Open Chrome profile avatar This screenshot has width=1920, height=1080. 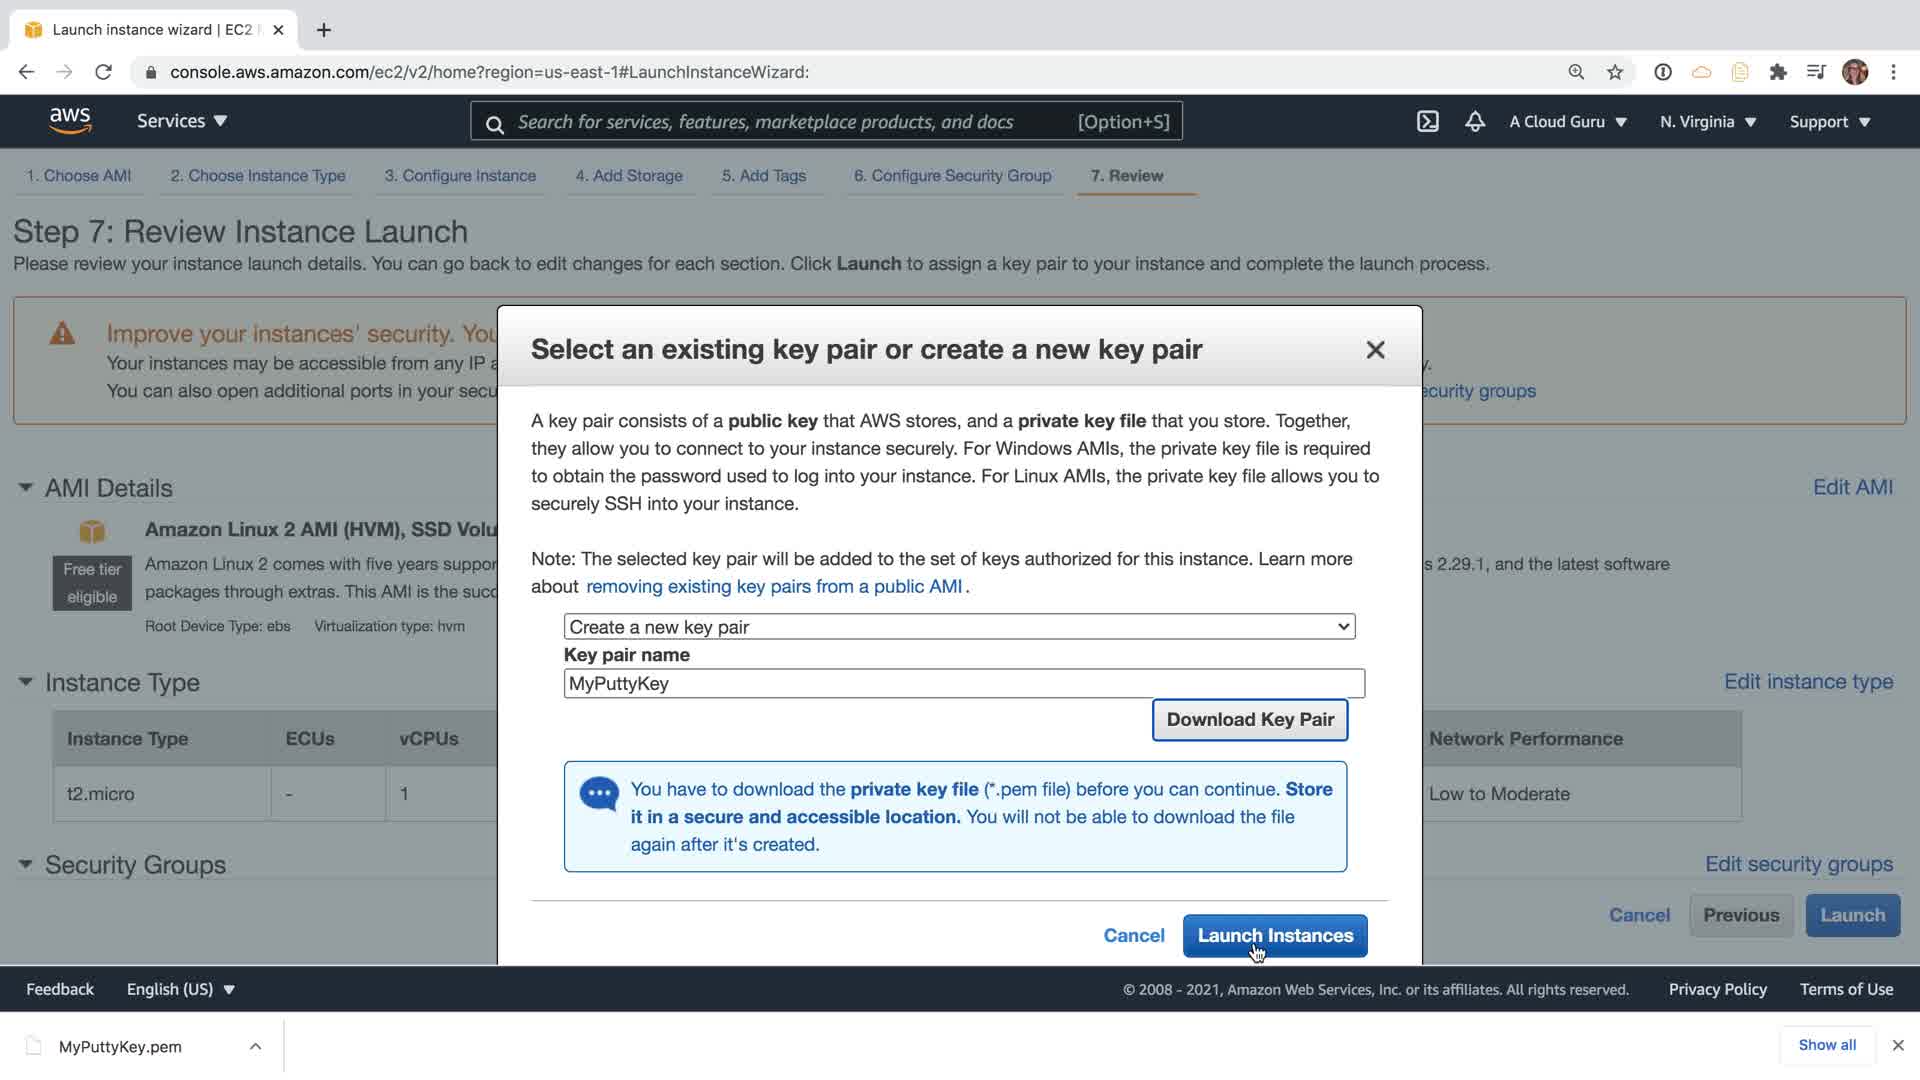[x=1855, y=72]
